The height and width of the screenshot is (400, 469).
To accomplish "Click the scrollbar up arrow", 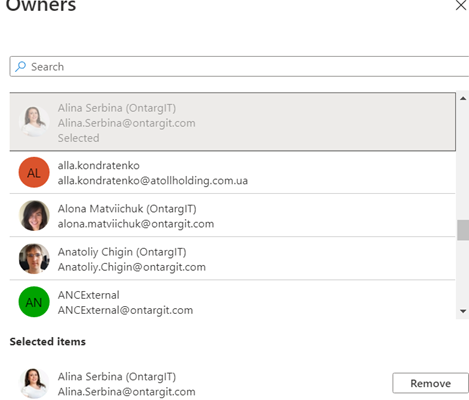I will (463, 98).
